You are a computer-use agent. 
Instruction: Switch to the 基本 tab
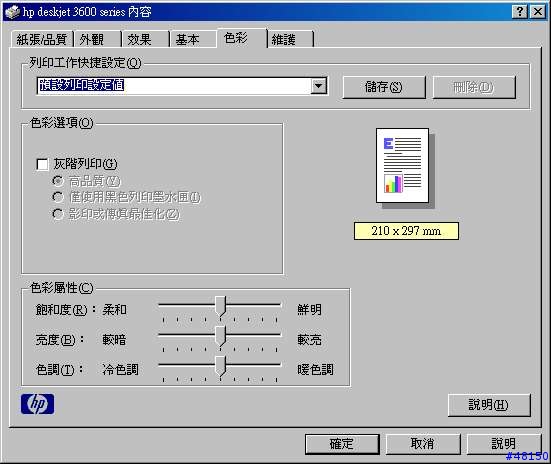pyautogui.click(x=193, y=39)
